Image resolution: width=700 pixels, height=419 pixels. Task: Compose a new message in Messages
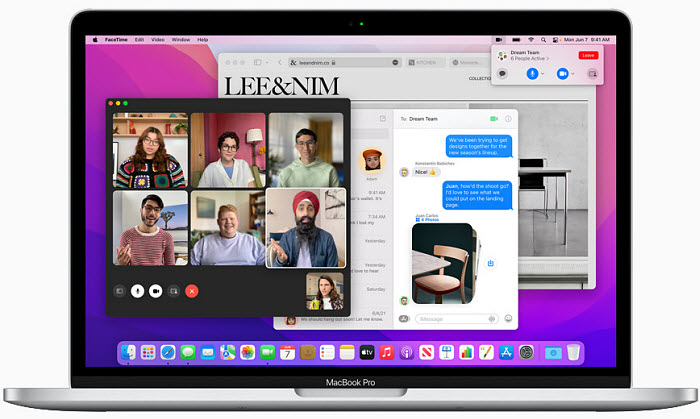(383, 119)
